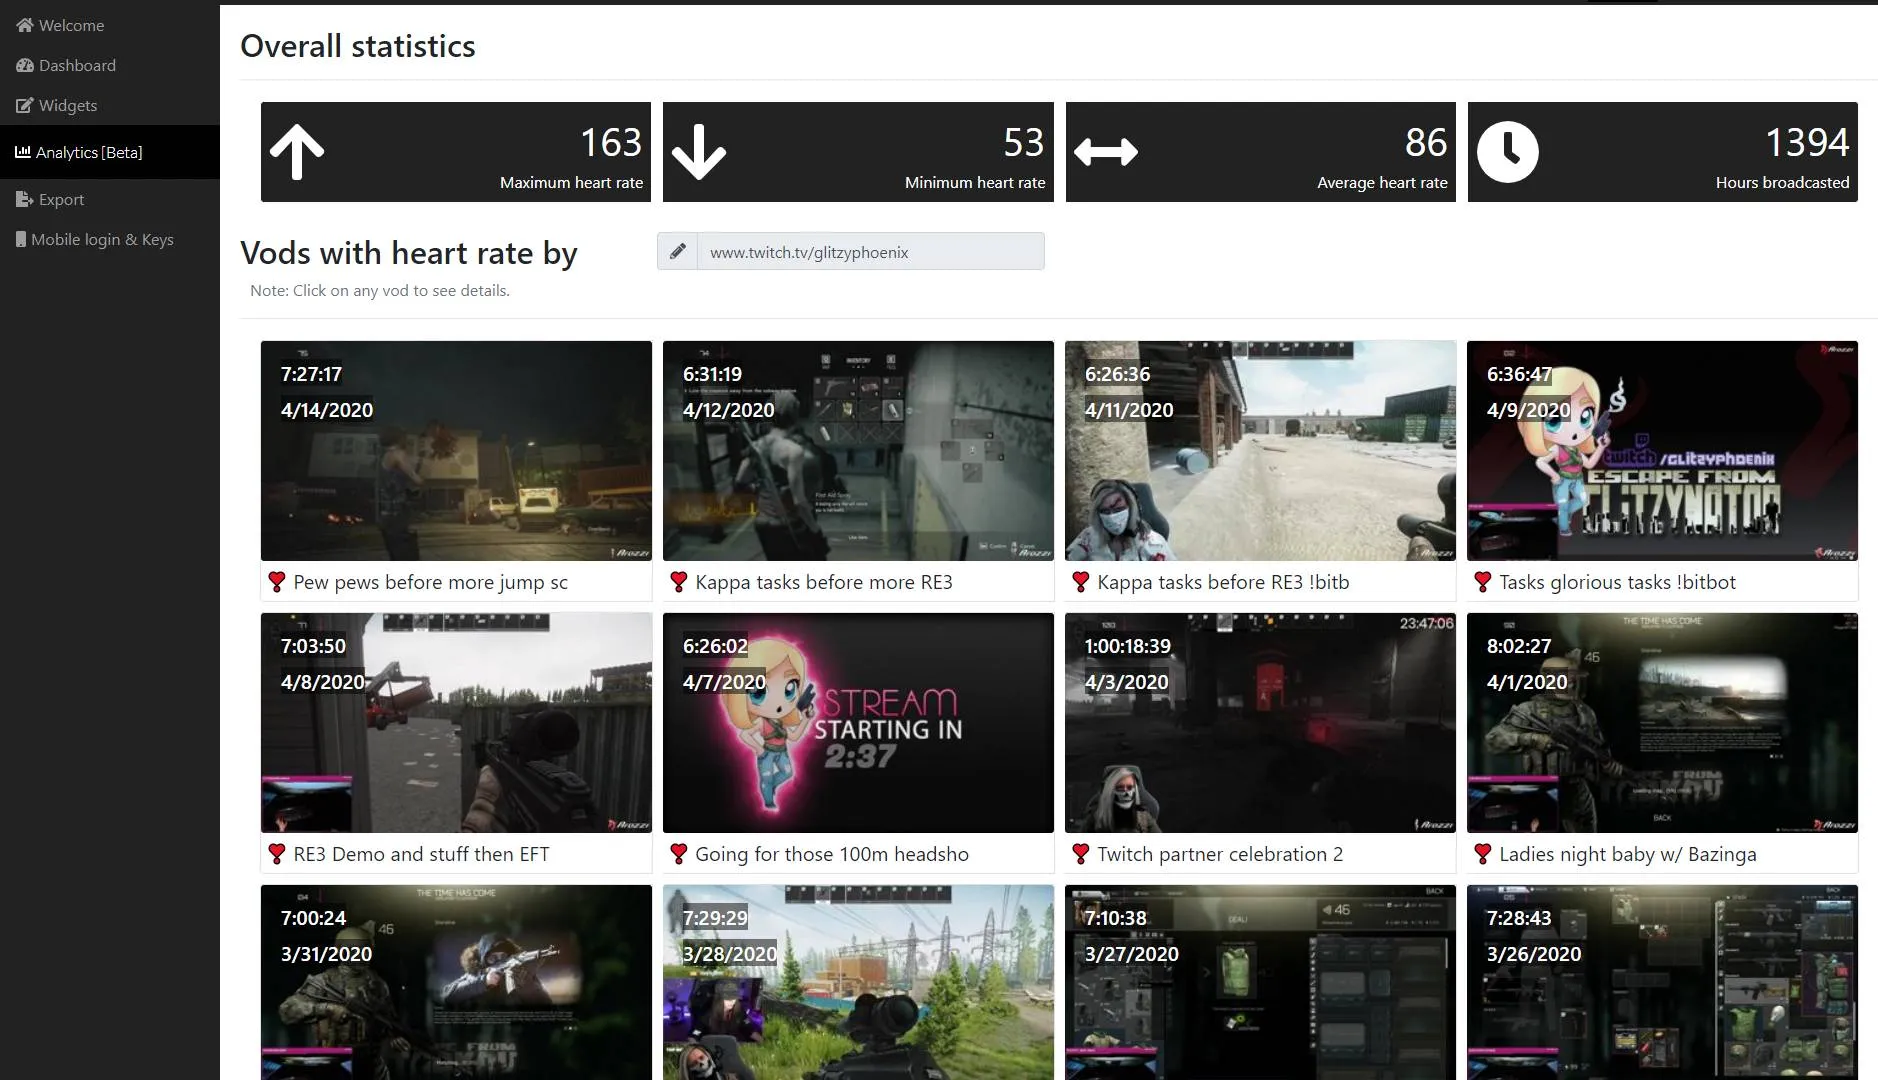Click heart icon by Kappa tasks before more RE3
The height and width of the screenshot is (1080, 1878).
pyautogui.click(x=679, y=581)
